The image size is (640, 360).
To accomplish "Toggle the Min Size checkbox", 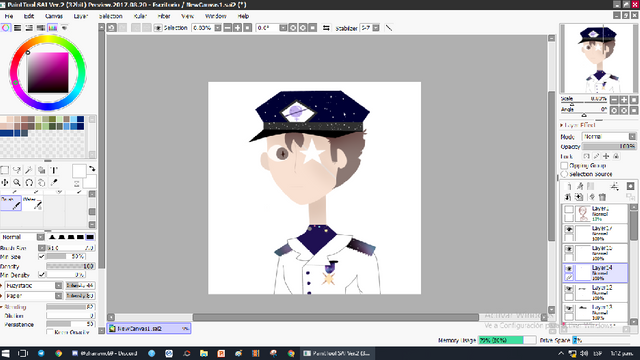I will [x=41, y=256].
